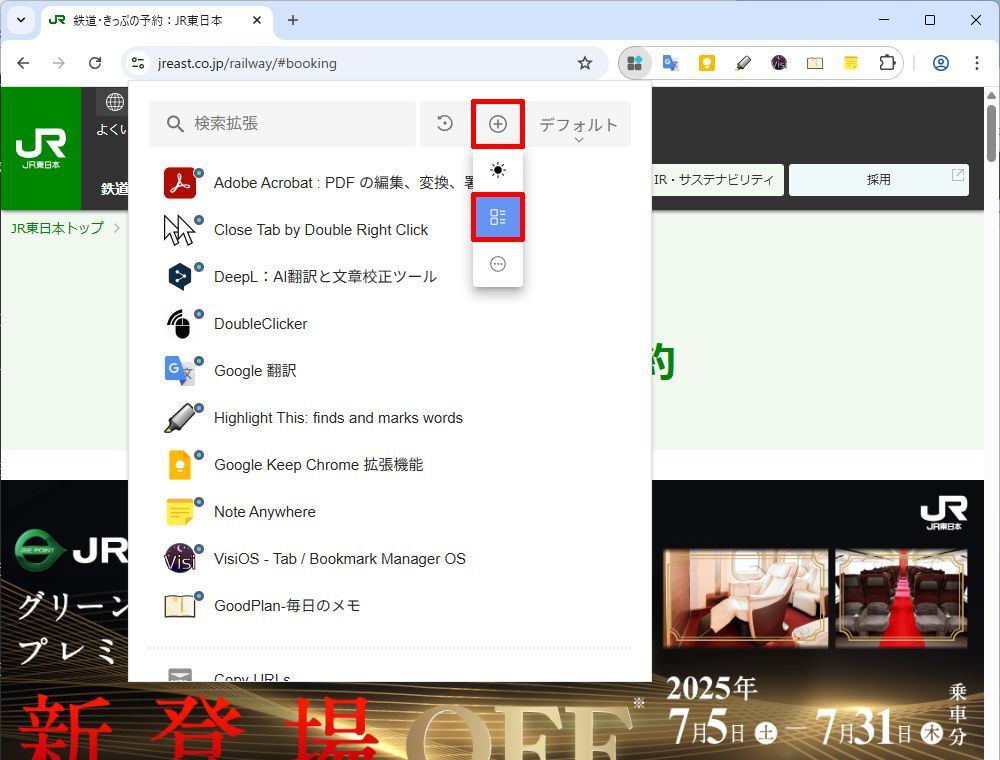Click the red-carpet train cabin photo
Image resolution: width=1000 pixels, height=760 pixels.
[x=901, y=597]
